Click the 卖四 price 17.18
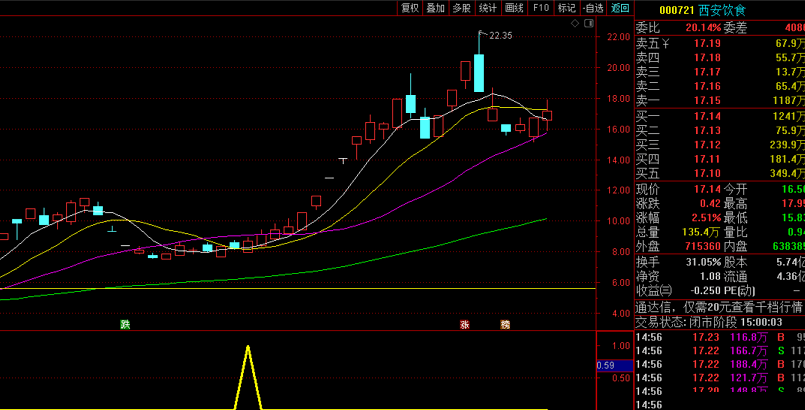The width and height of the screenshot is (805, 410). coord(707,57)
